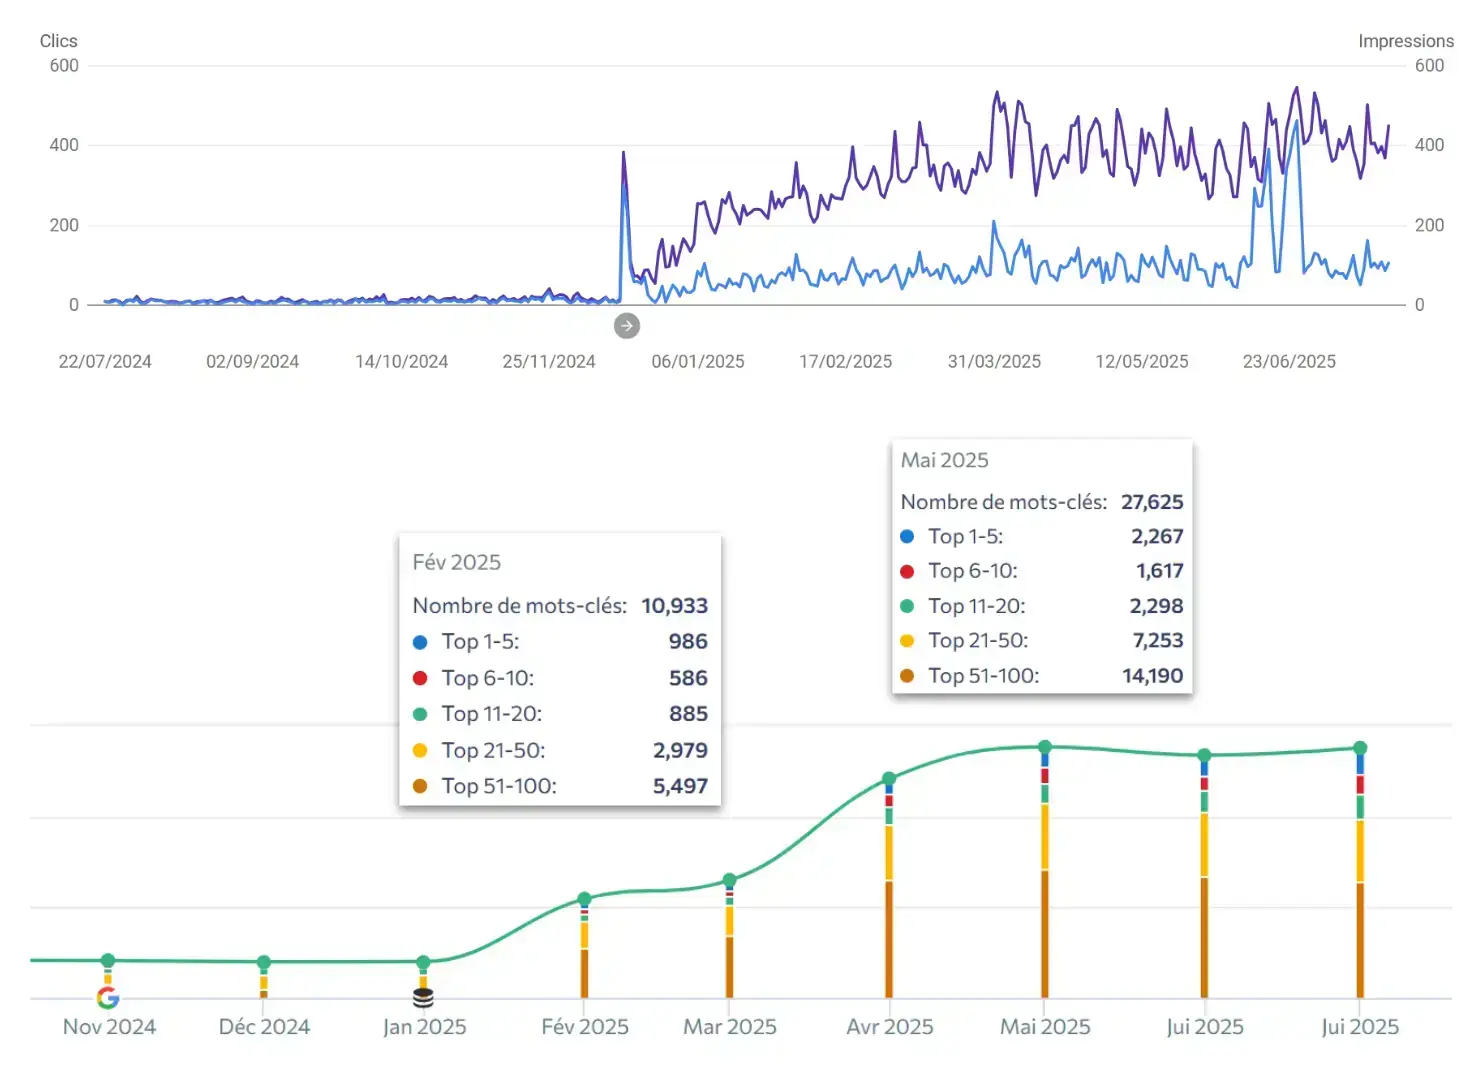Click the '23/06/2025' date label
The height and width of the screenshot is (1068, 1483).
[1290, 362]
